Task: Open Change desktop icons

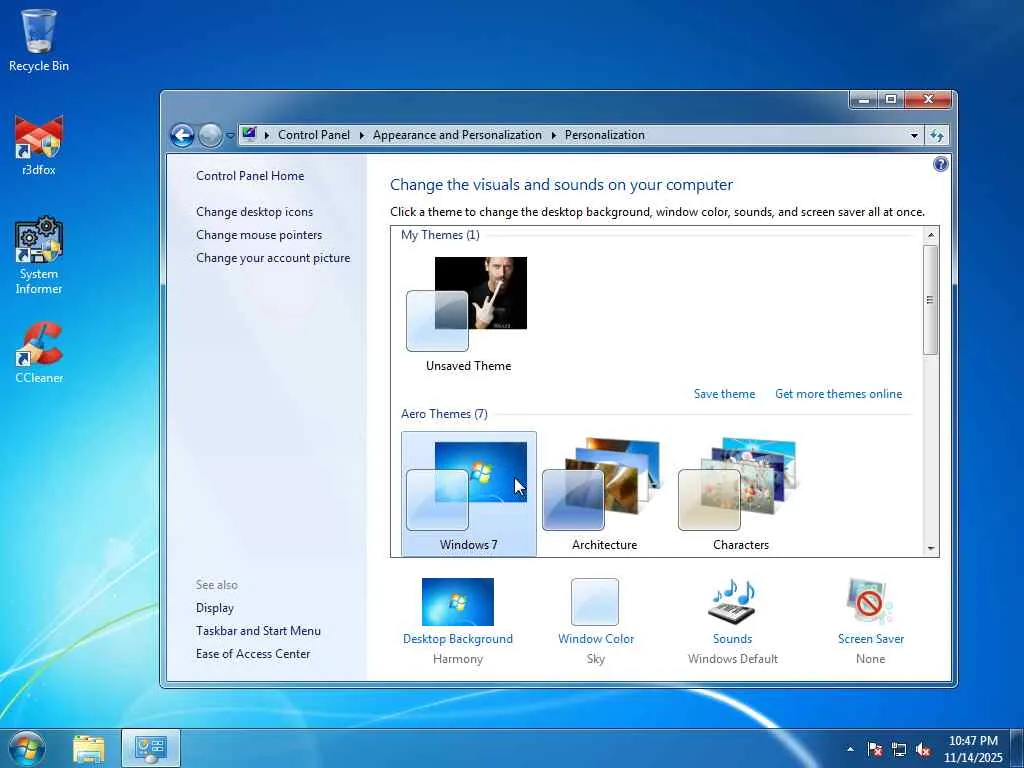Action: 254,212
